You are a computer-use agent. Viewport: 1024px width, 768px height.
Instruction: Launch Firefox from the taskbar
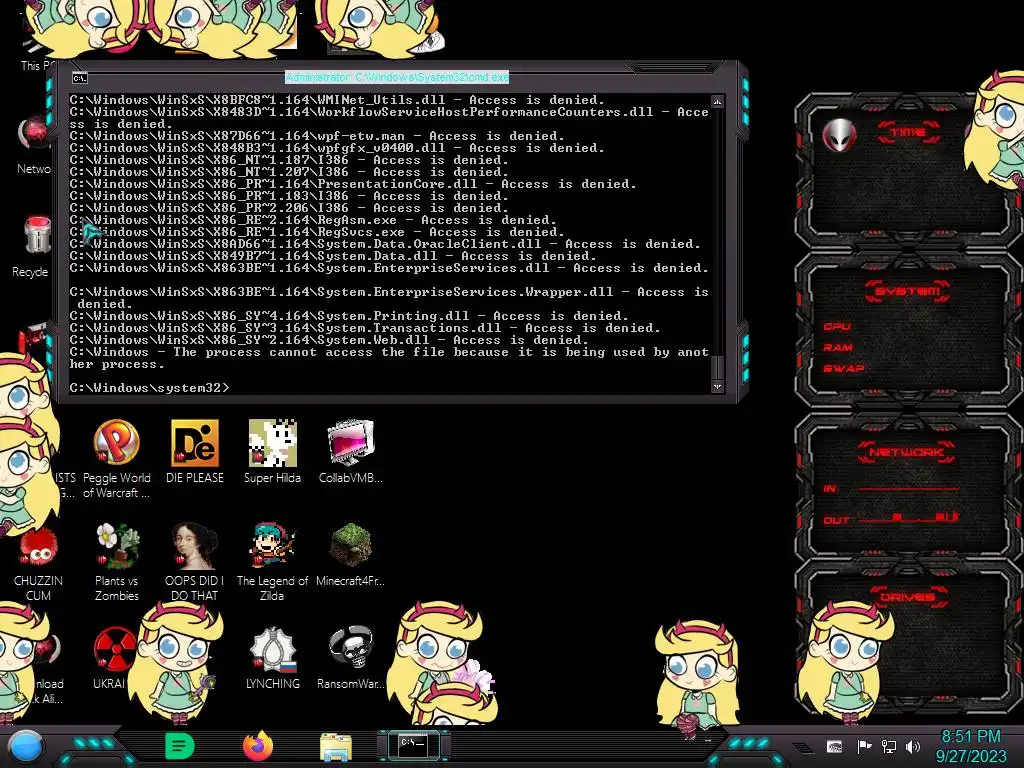(258, 746)
